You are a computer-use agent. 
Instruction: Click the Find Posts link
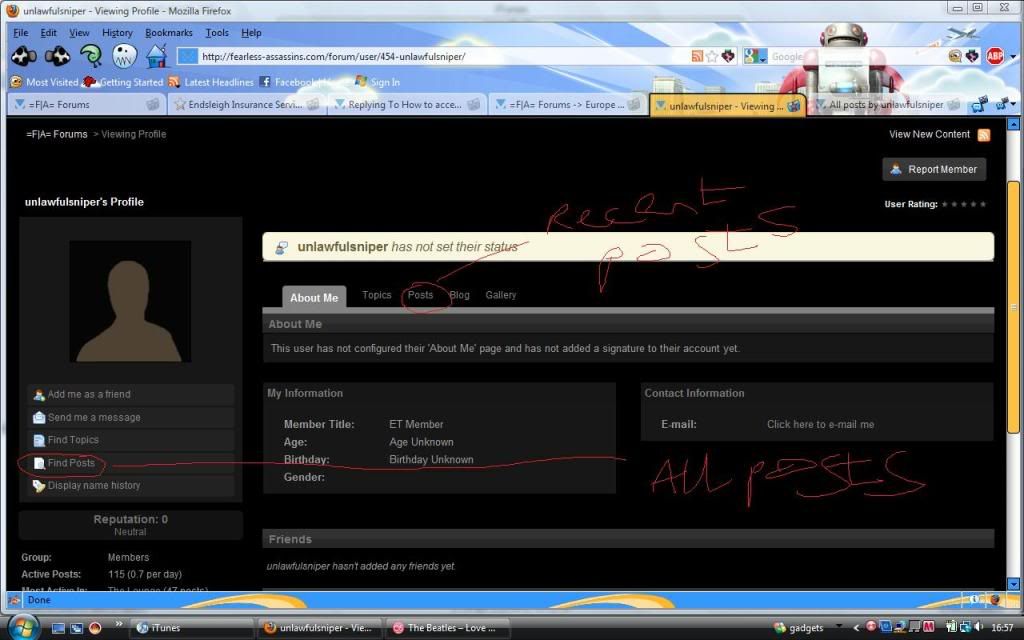click(x=131, y=463)
